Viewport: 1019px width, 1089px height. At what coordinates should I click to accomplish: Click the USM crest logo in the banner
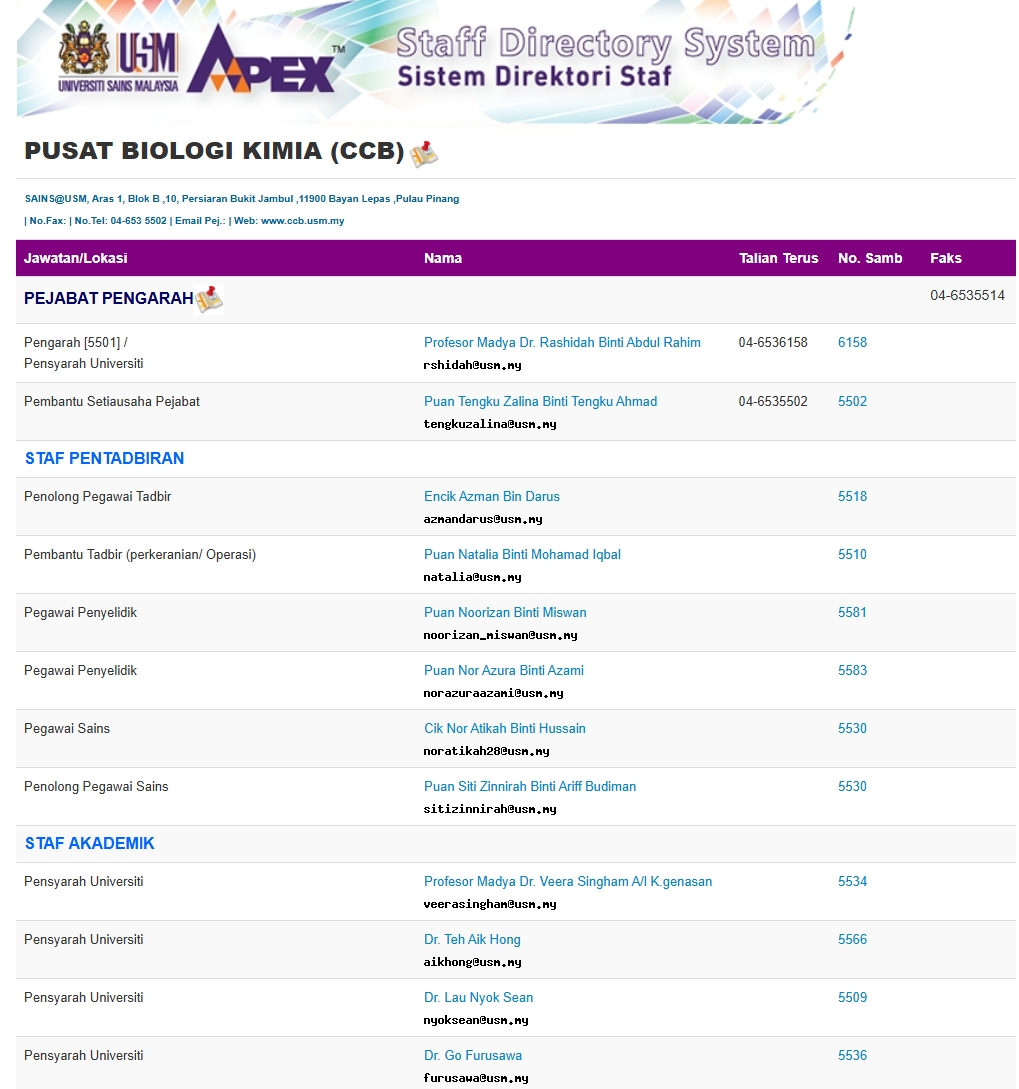click(x=84, y=49)
